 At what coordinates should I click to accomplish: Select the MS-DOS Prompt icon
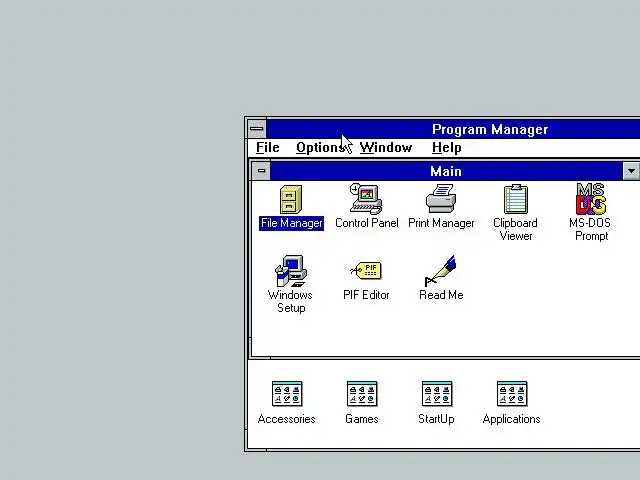pos(591,199)
